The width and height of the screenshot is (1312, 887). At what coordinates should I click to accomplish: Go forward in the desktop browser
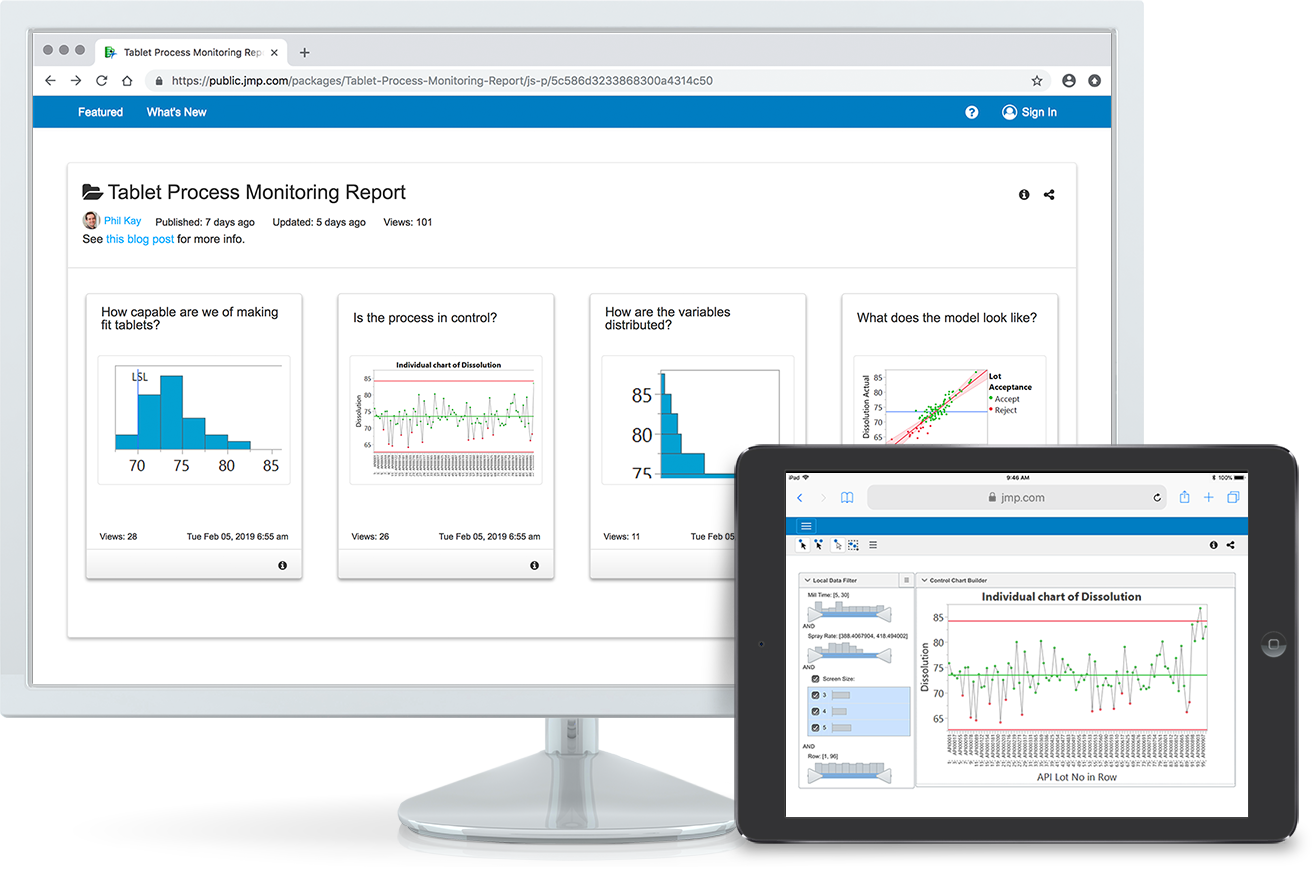coord(76,81)
